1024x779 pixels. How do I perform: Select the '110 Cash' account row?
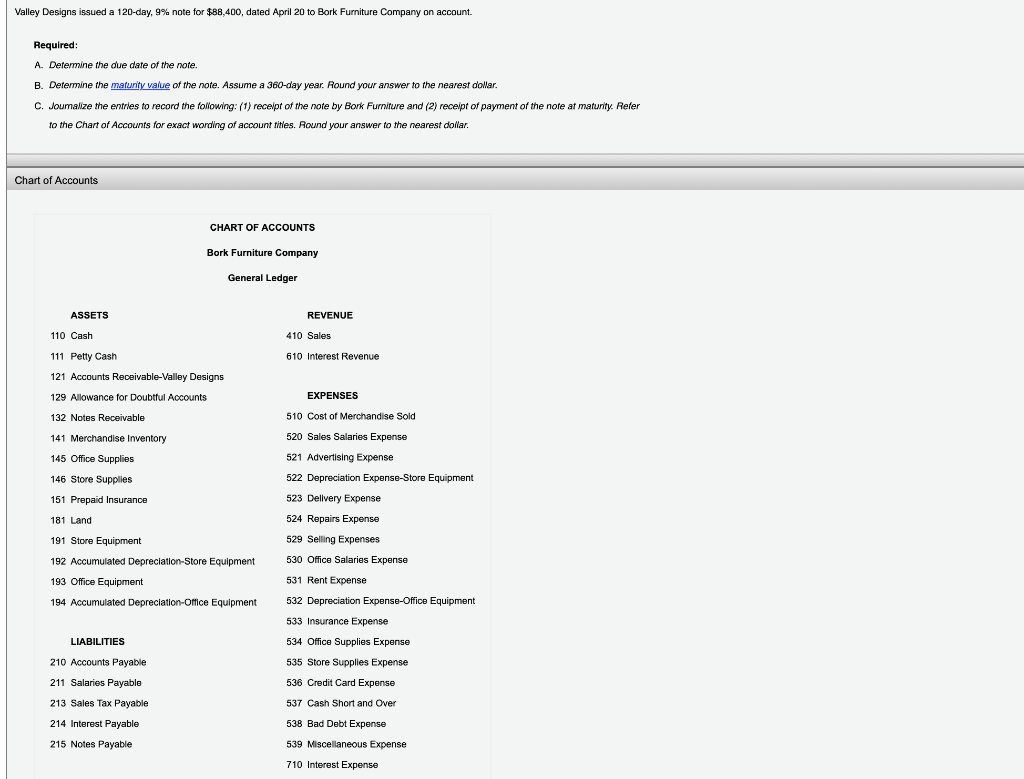(71, 336)
